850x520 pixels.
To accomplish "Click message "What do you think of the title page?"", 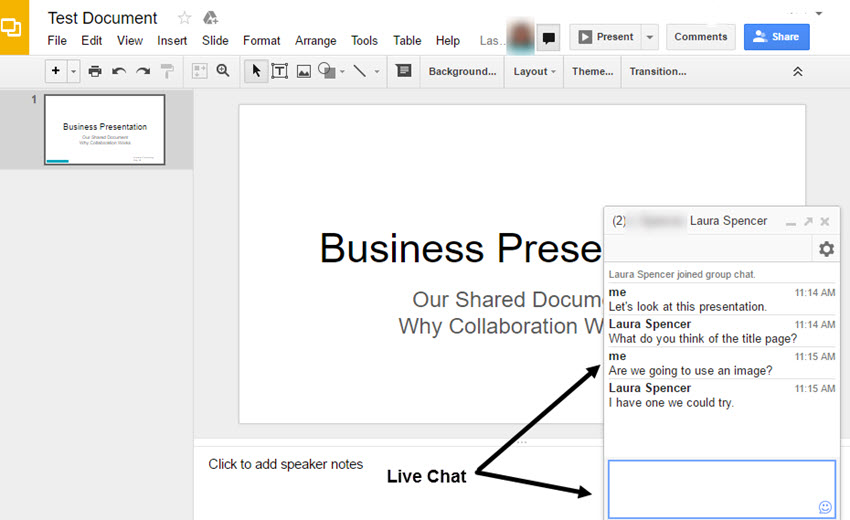I will tap(703, 339).
